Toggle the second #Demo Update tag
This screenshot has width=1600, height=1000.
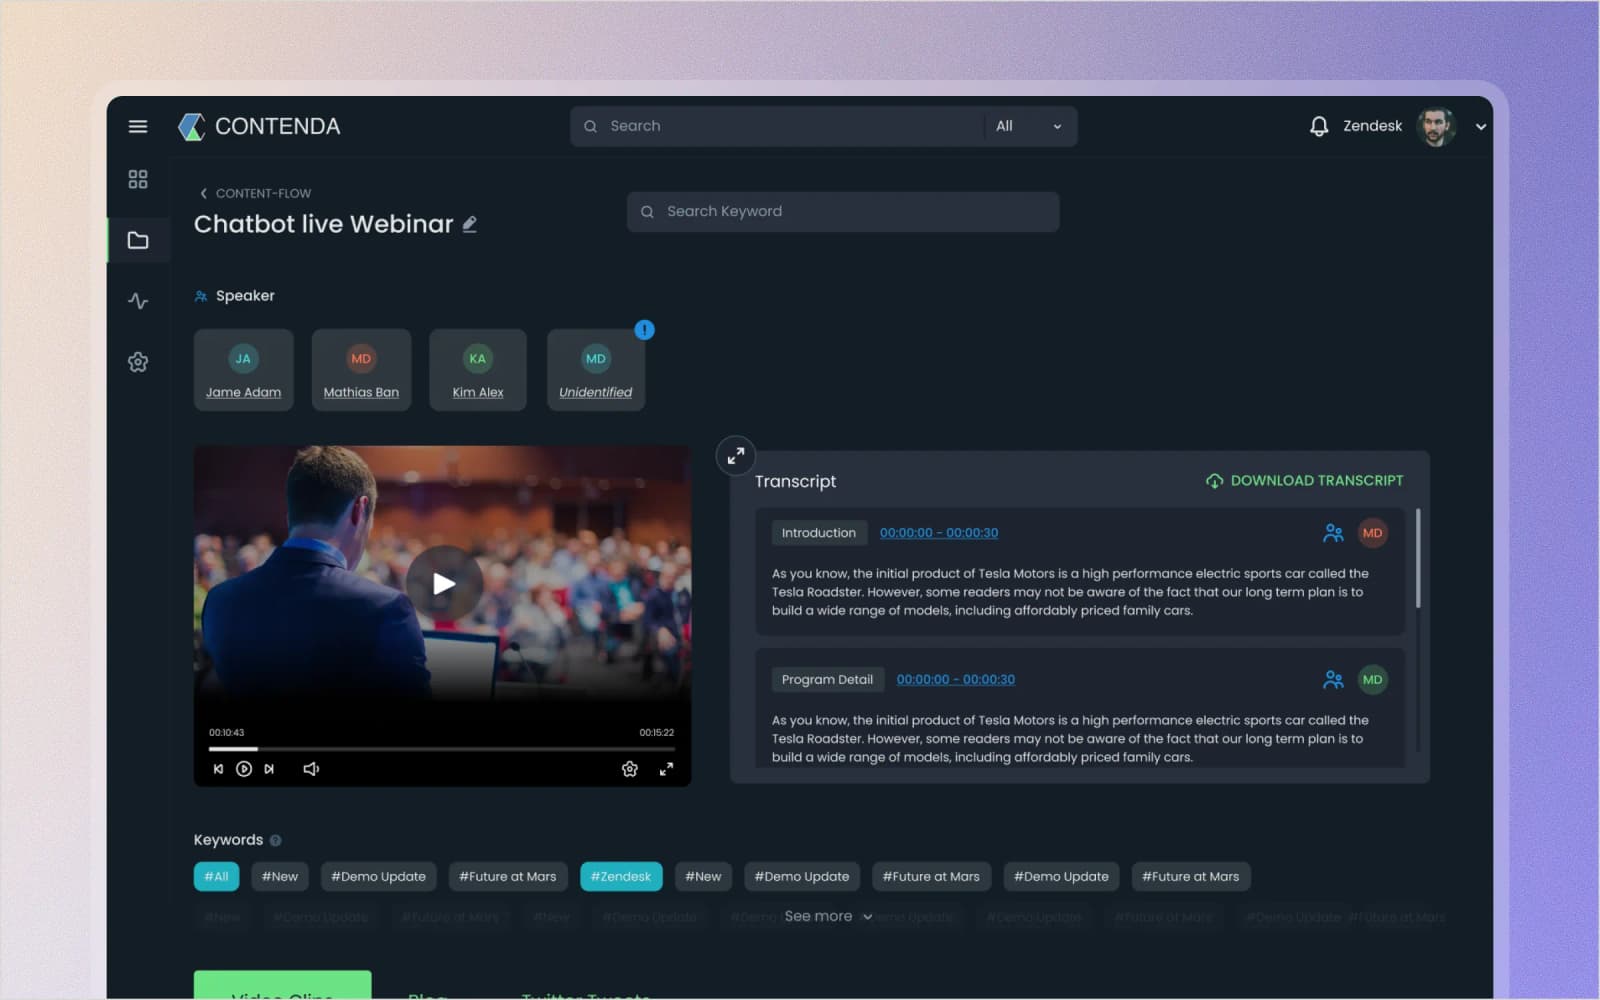pos(802,877)
